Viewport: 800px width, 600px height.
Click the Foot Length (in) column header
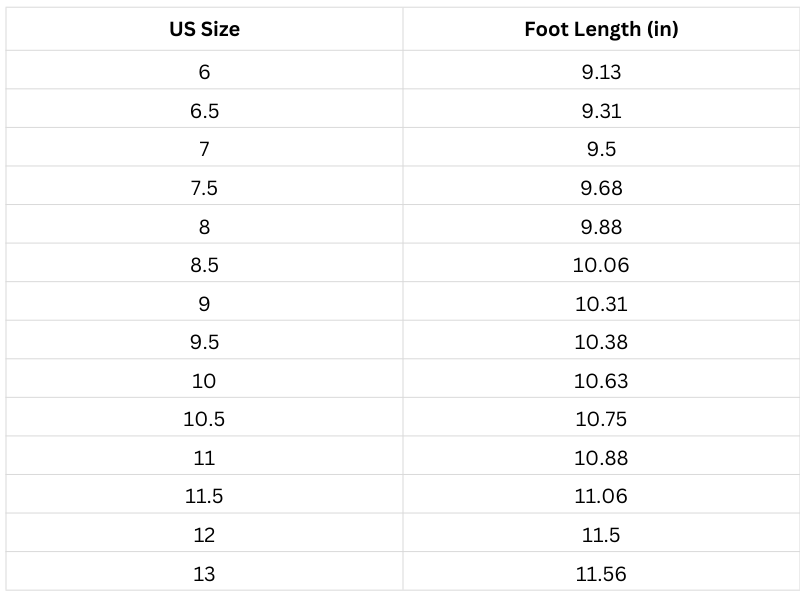click(601, 29)
